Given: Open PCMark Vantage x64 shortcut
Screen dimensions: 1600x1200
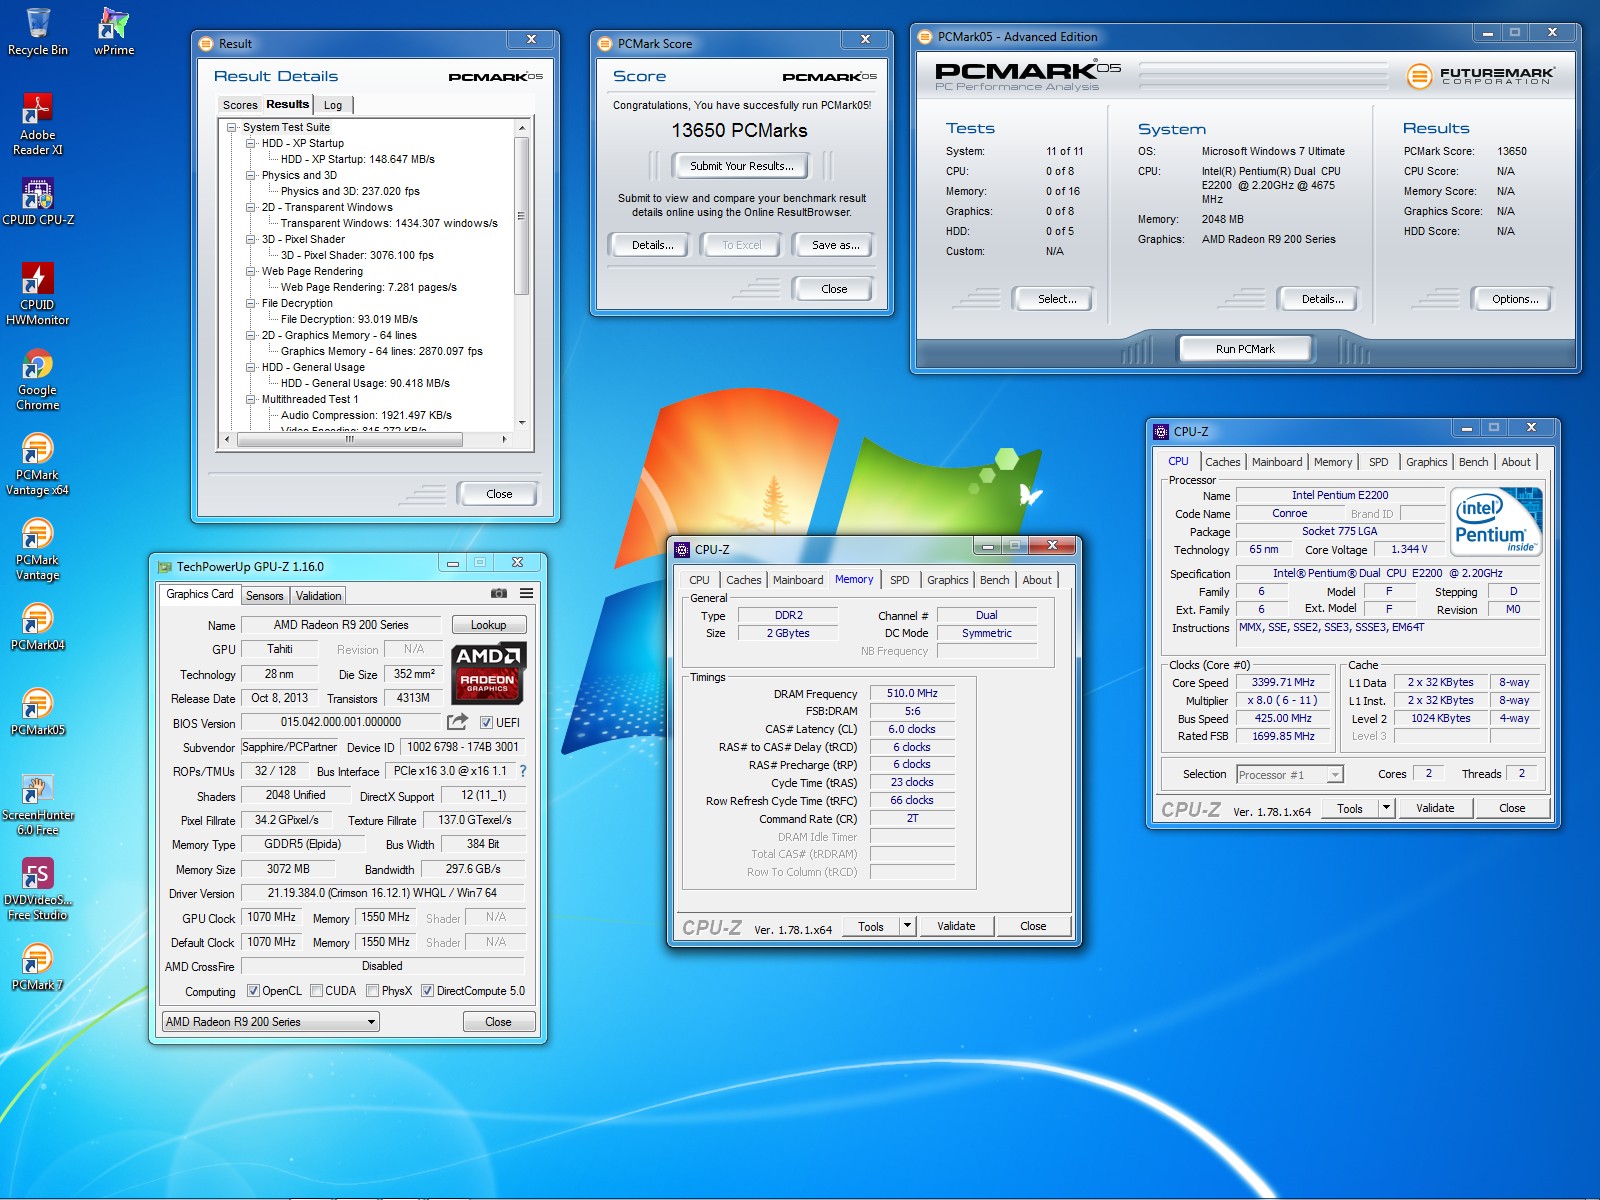Looking at the screenshot, I should (x=38, y=464).
